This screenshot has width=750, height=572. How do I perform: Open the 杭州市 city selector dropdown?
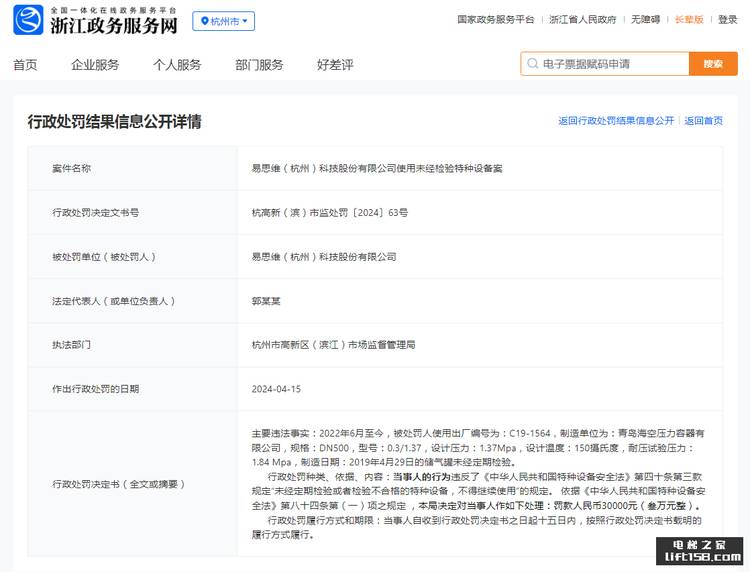[223, 21]
